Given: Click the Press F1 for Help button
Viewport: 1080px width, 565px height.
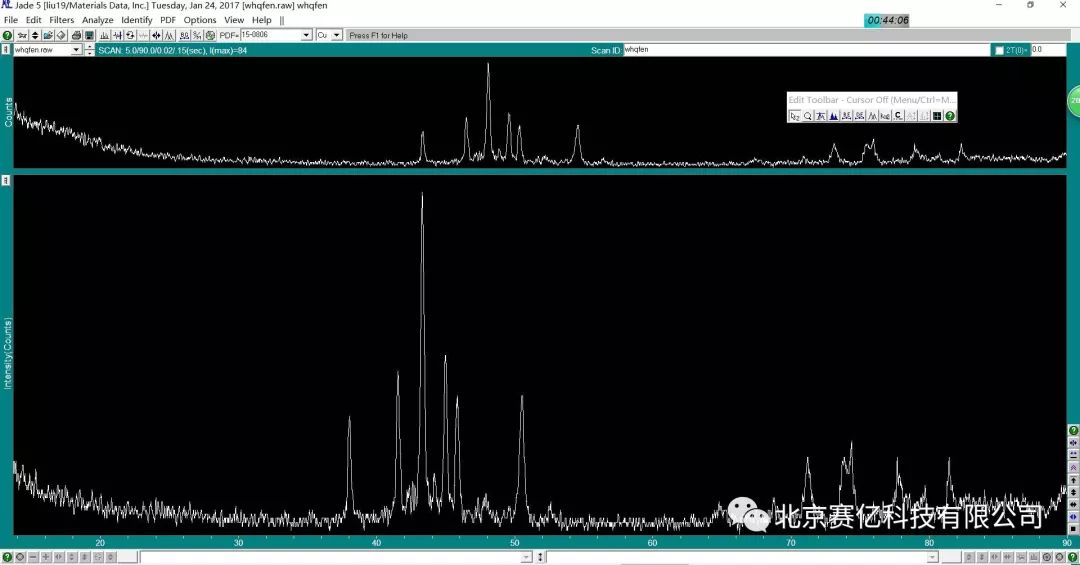Looking at the screenshot, I should tap(378, 35).
